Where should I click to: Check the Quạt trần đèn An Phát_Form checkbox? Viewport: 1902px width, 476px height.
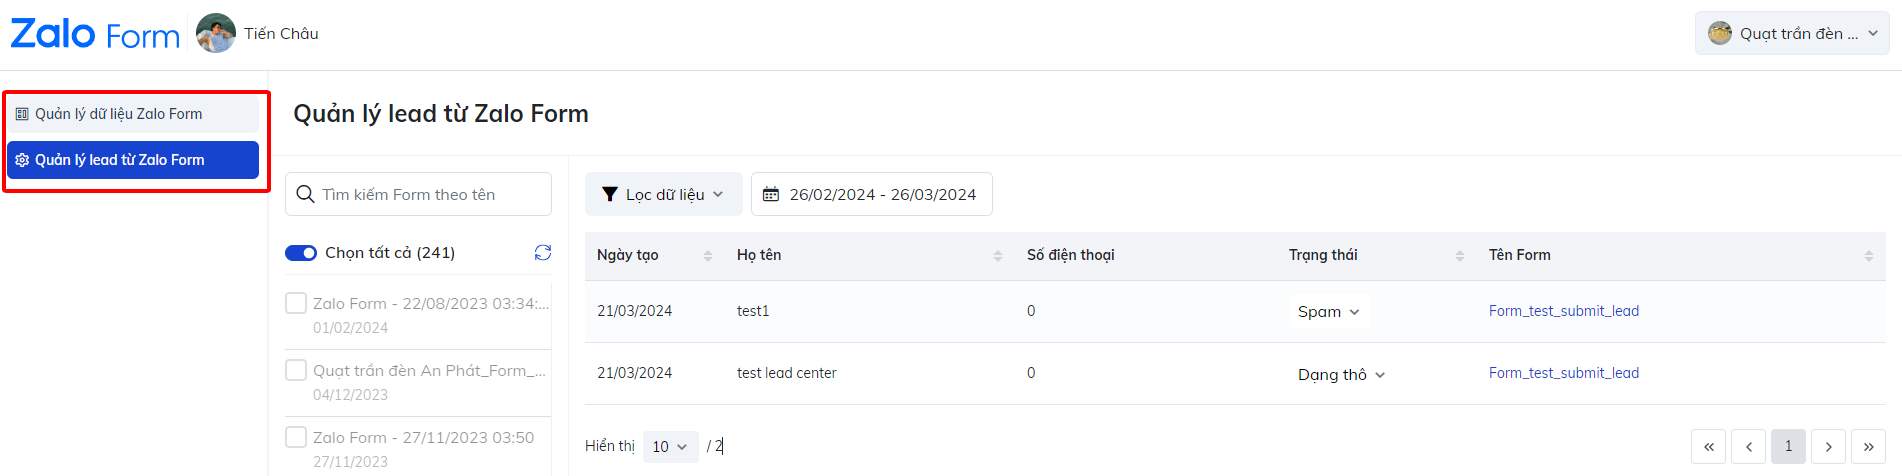(296, 370)
